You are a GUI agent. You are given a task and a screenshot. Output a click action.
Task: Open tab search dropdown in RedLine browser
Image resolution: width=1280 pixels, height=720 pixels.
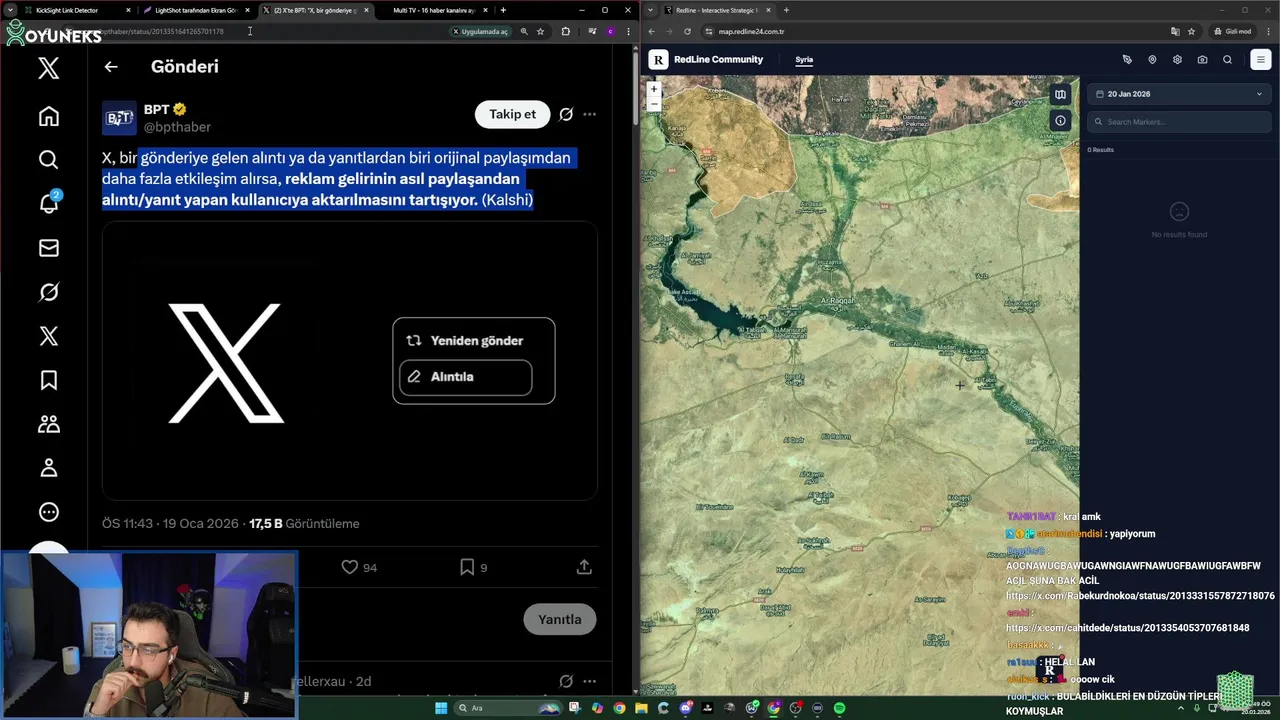(x=651, y=10)
